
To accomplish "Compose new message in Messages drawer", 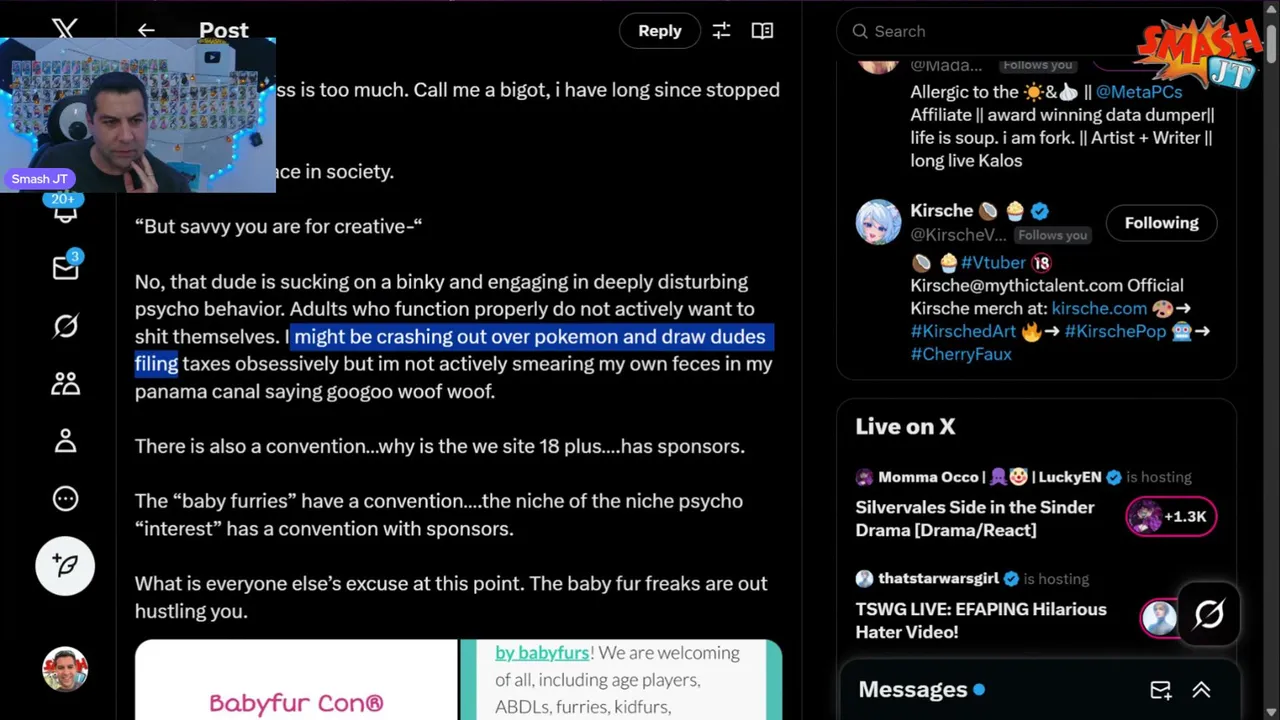I will click(1160, 690).
